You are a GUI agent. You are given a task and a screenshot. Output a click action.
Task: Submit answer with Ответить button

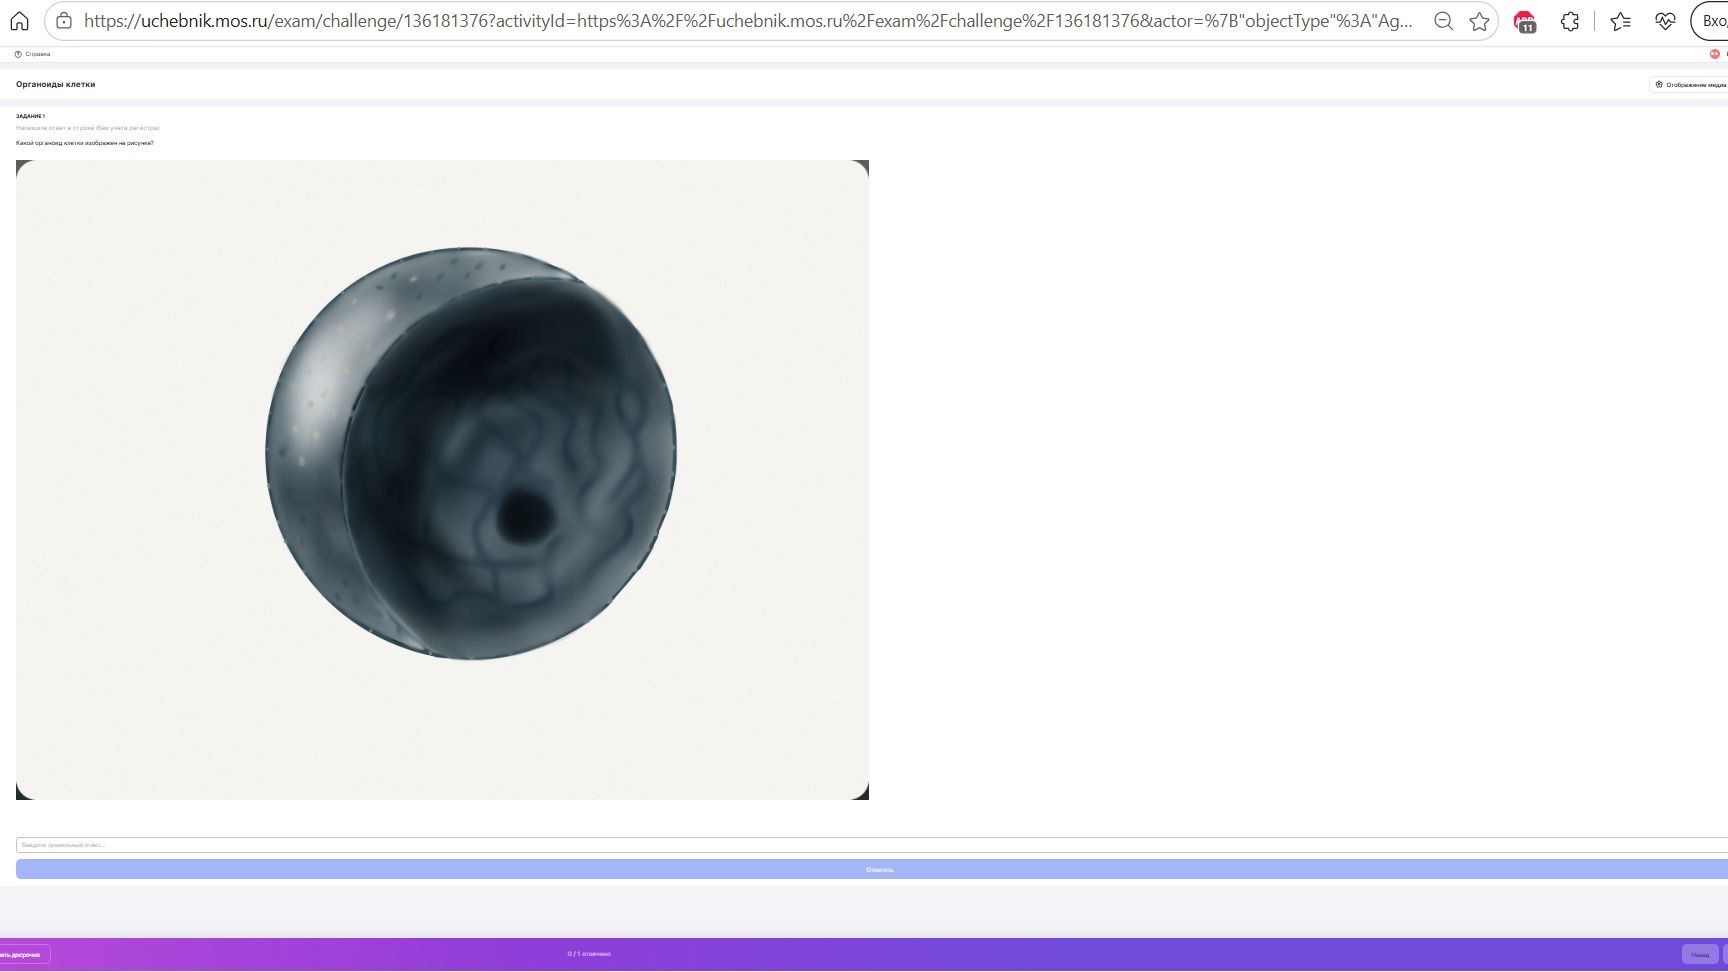click(872, 869)
